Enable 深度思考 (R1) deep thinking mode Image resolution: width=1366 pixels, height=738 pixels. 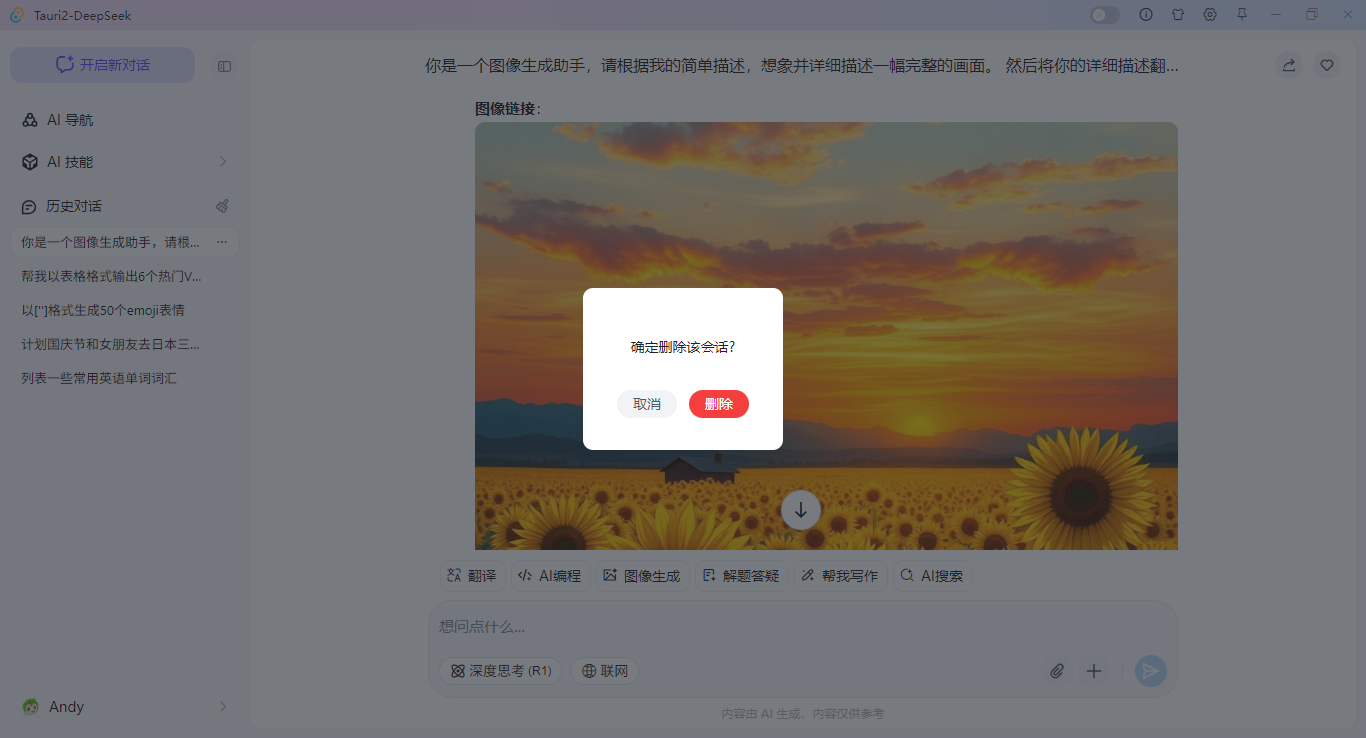pyautogui.click(x=500, y=671)
